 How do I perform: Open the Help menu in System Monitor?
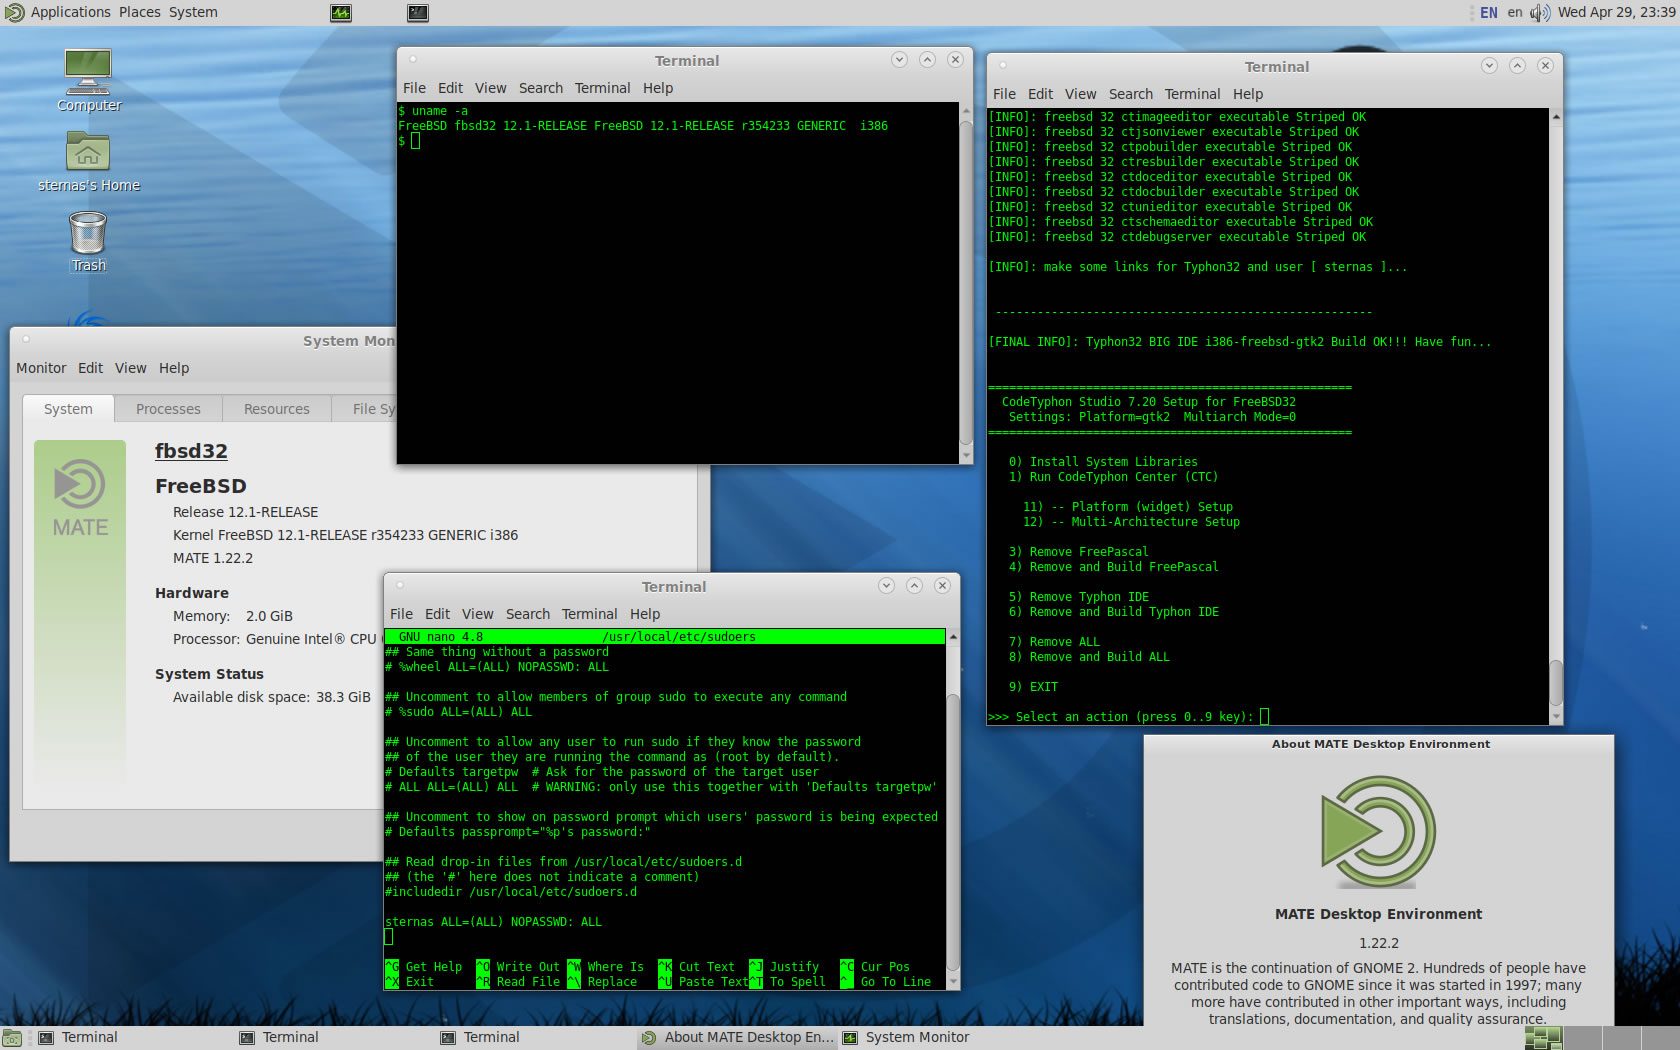(x=174, y=368)
